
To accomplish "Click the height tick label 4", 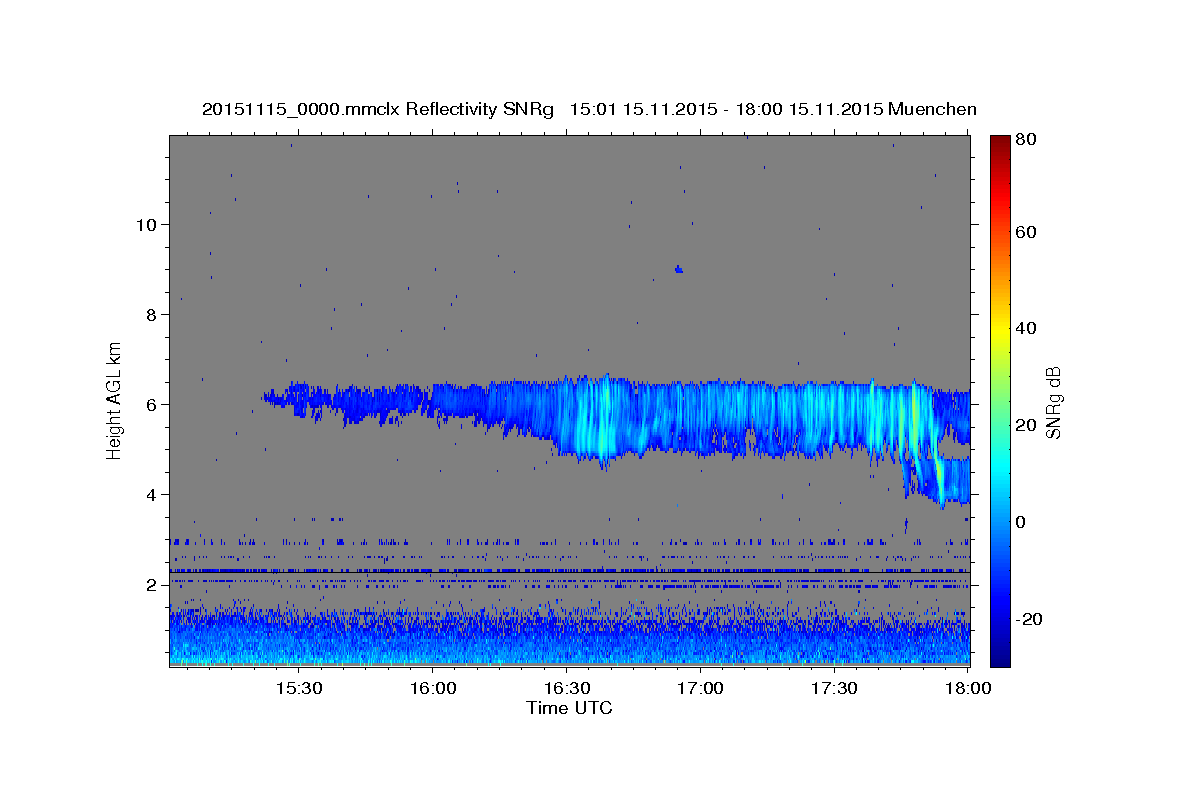I will pyautogui.click(x=149, y=494).
